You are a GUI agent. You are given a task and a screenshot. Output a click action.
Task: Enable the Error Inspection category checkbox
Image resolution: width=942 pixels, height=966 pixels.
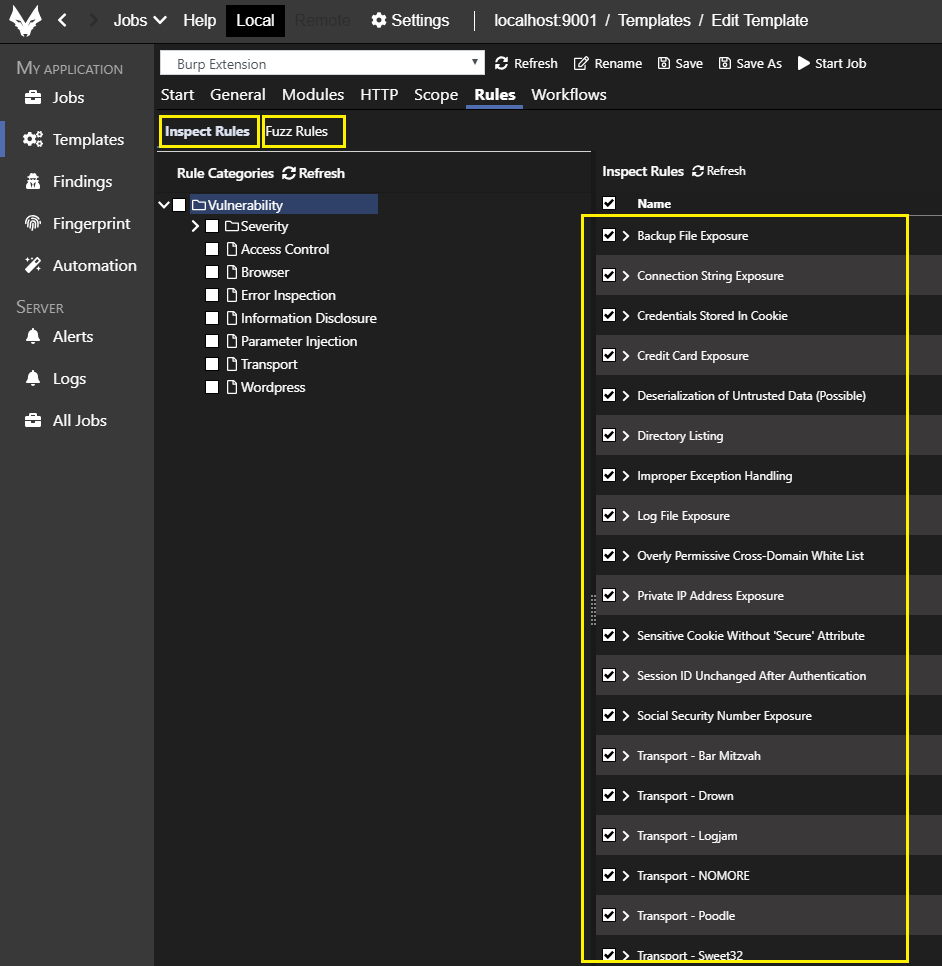coord(212,295)
